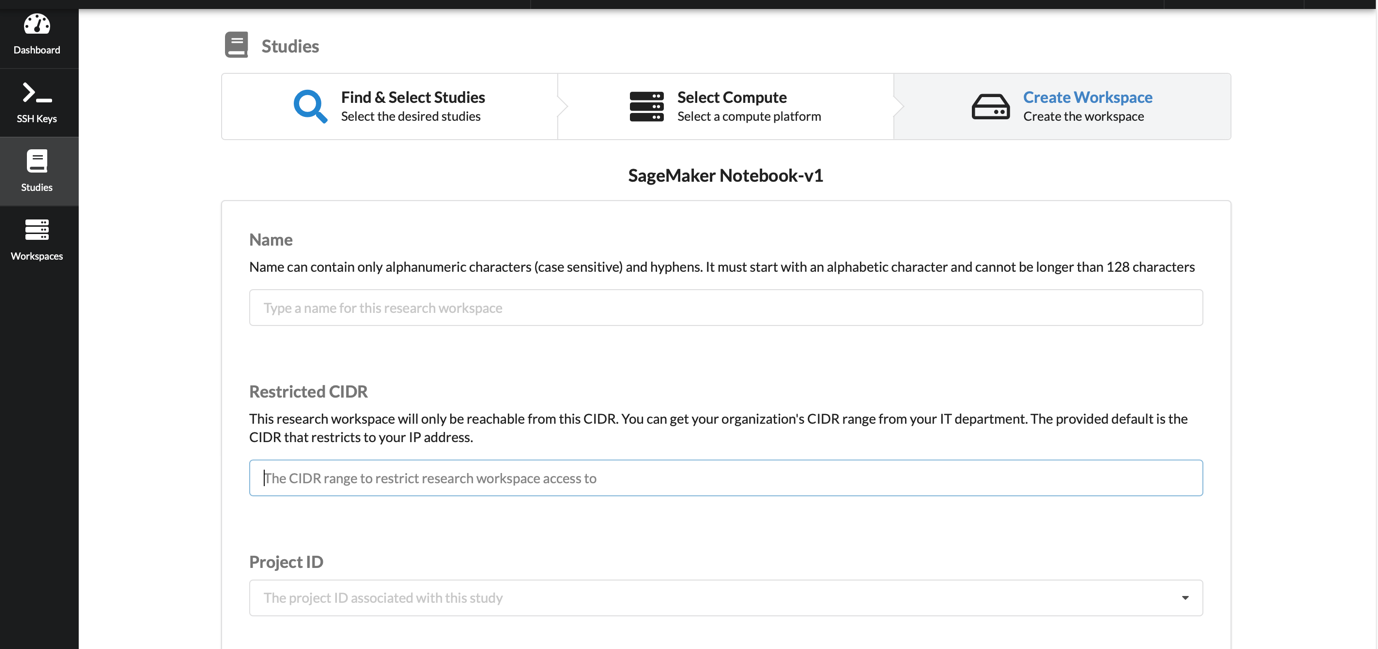The image size is (1378, 649).
Task: Click the SageMaker Notebook-v1 heading
Action: click(726, 175)
